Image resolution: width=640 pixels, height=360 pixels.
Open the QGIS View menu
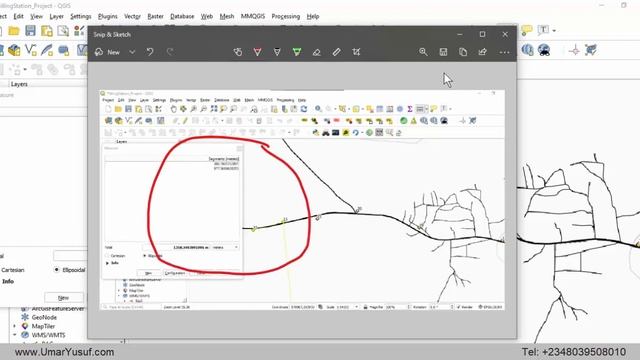pyautogui.click(x=36, y=16)
